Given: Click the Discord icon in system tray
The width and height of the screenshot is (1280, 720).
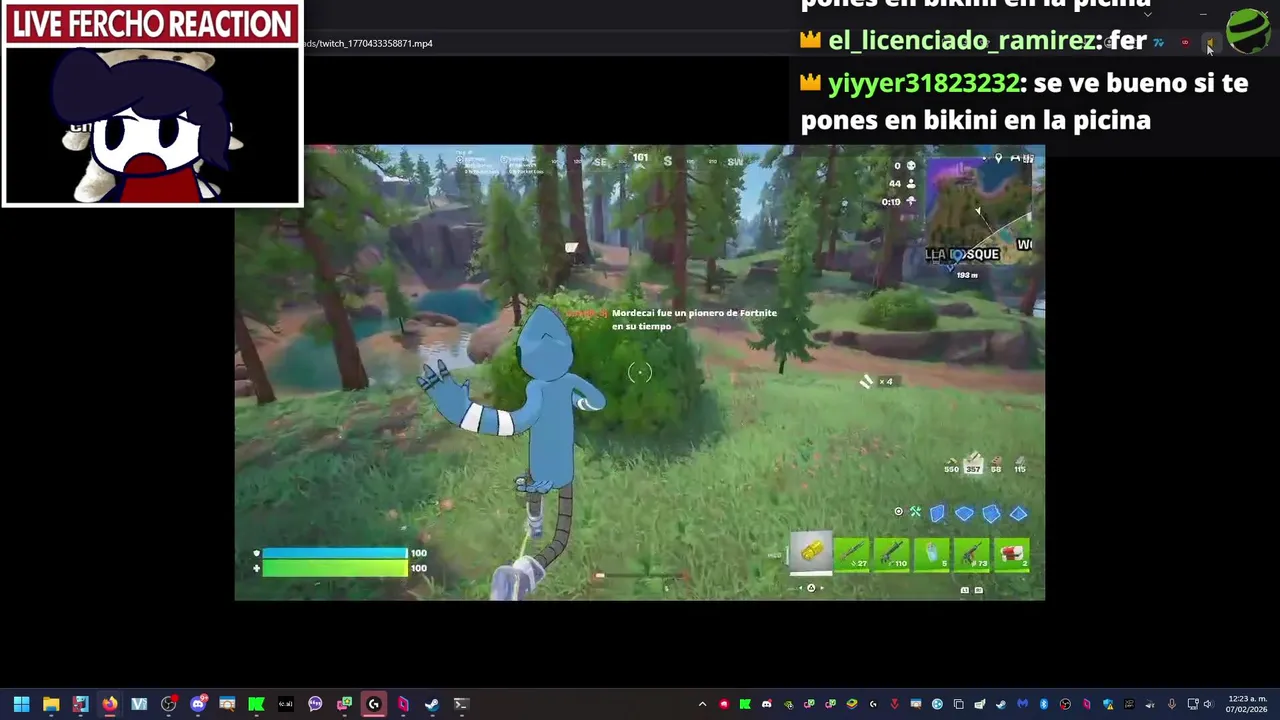Looking at the screenshot, I should coord(767,704).
